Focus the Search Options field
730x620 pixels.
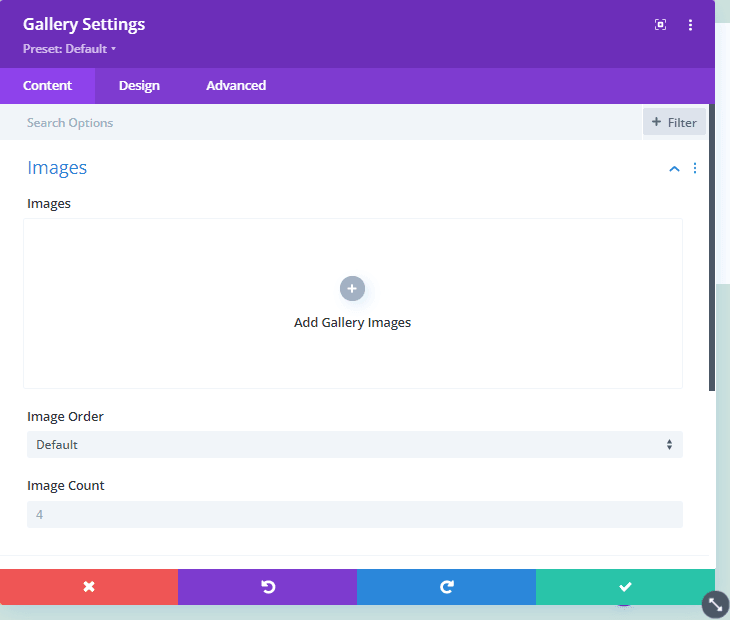[x=320, y=123]
